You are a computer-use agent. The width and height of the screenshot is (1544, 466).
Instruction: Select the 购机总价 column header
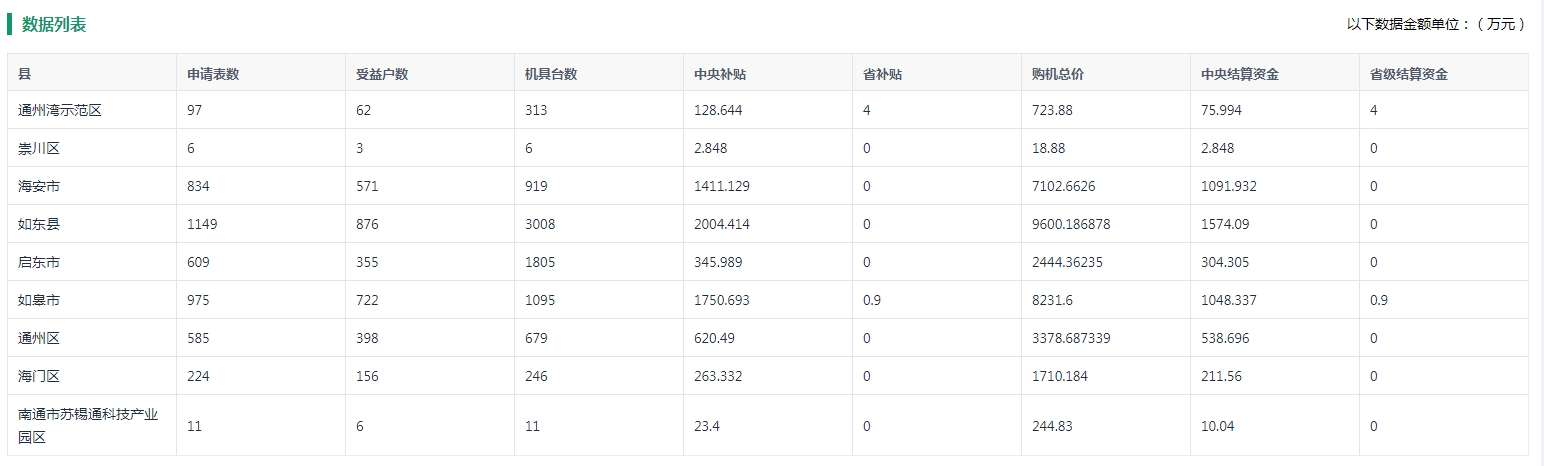[1058, 73]
